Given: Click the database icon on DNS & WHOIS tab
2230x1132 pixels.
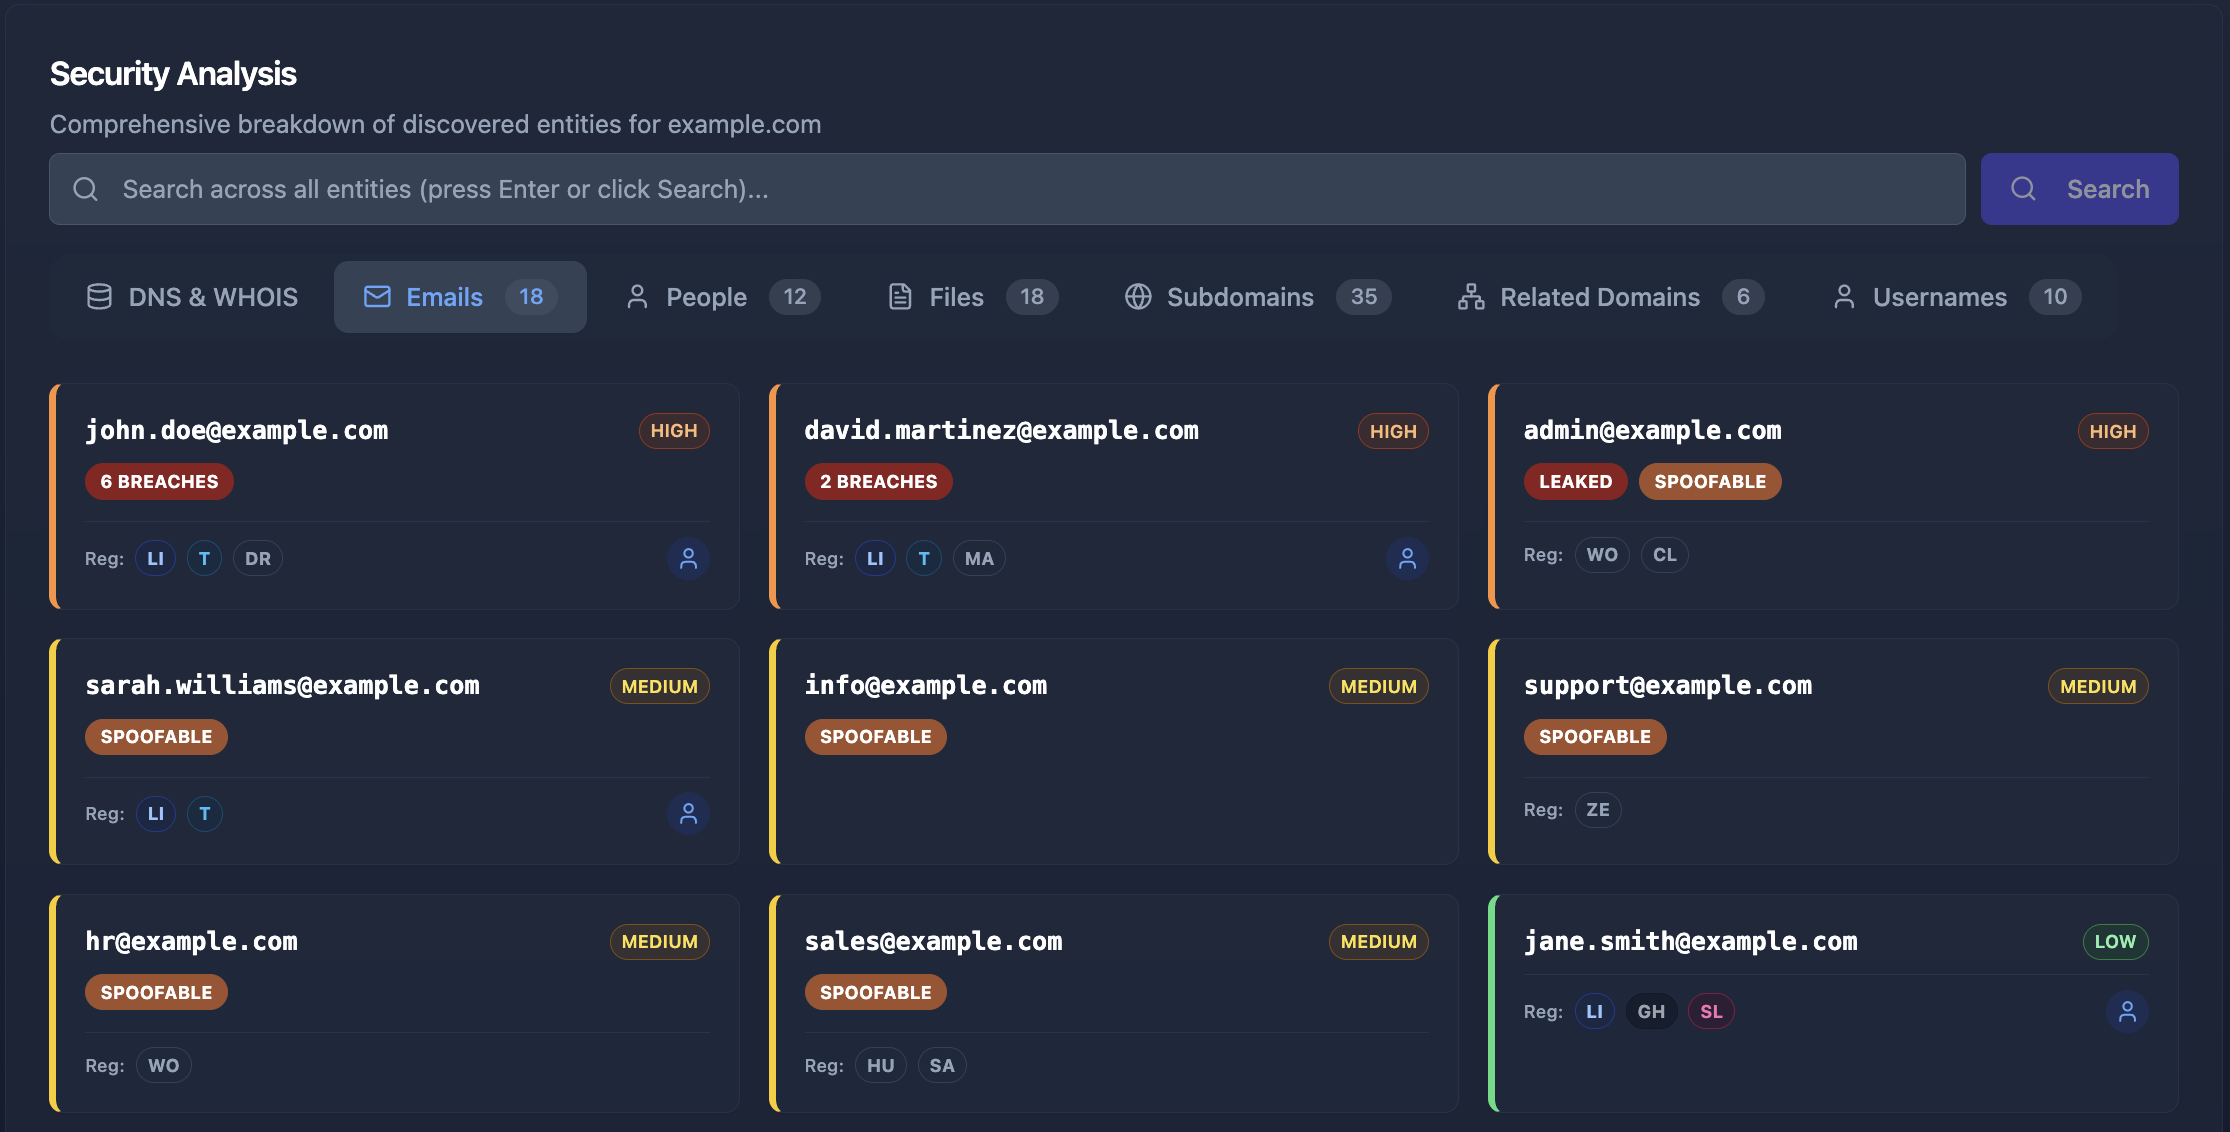Looking at the screenshot, I should (x=98, y=296).
